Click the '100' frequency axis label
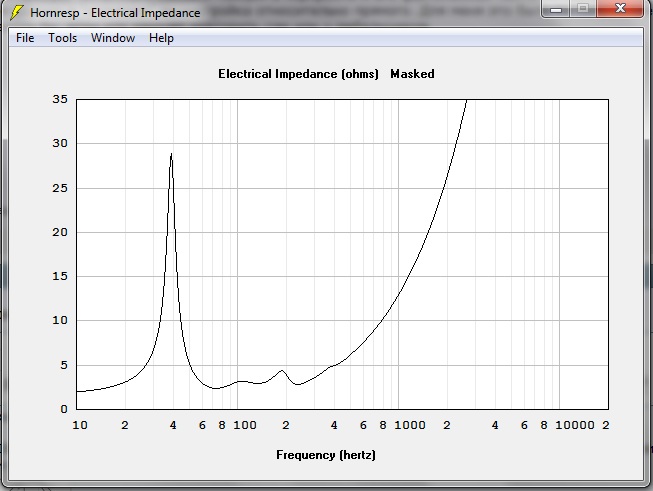Image resolution: width=653 pixels, height=491 pixels. (x=245, y=425)
